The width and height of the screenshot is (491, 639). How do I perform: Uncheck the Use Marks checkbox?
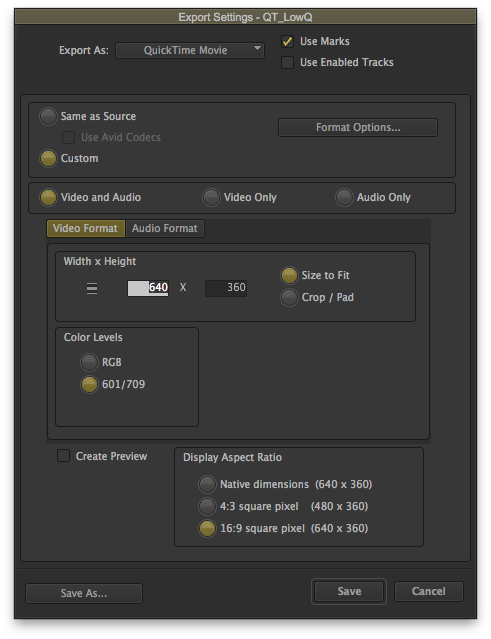pyautogui.click(x=287, y=42)
